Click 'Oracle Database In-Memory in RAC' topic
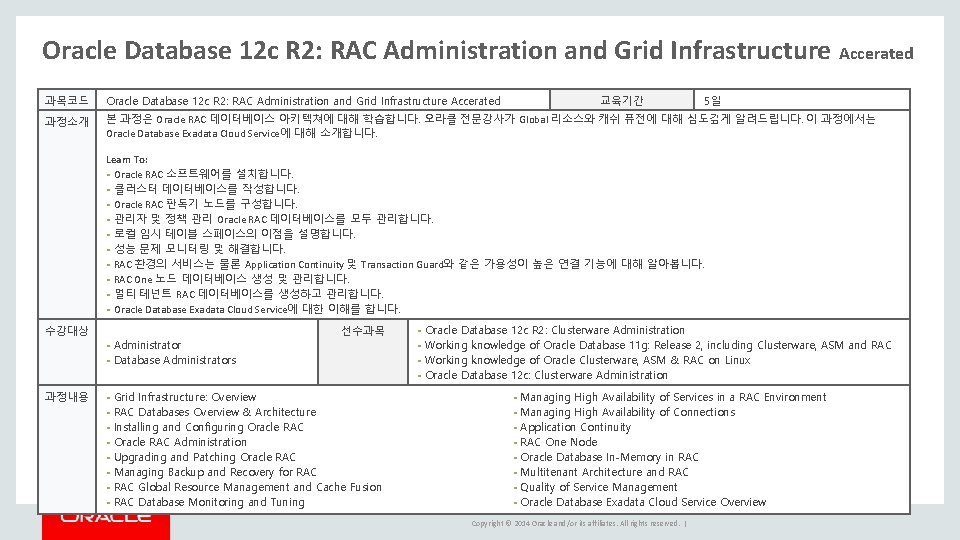This screenshot has height=540, width=960. pyautogui.click(x=609, y=457)
